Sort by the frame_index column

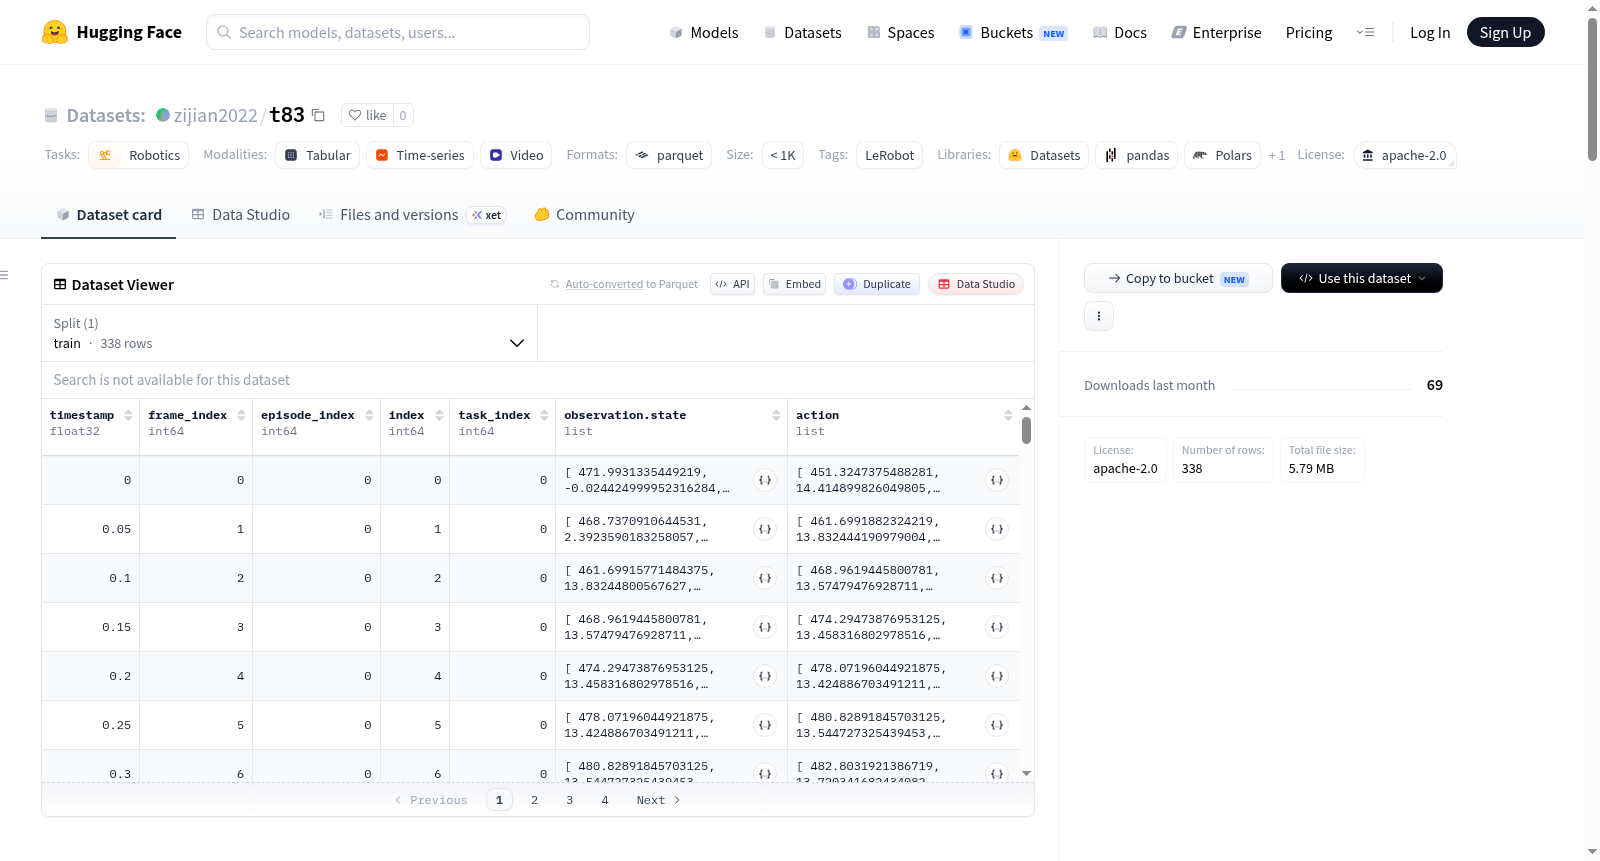coord(241,415)
